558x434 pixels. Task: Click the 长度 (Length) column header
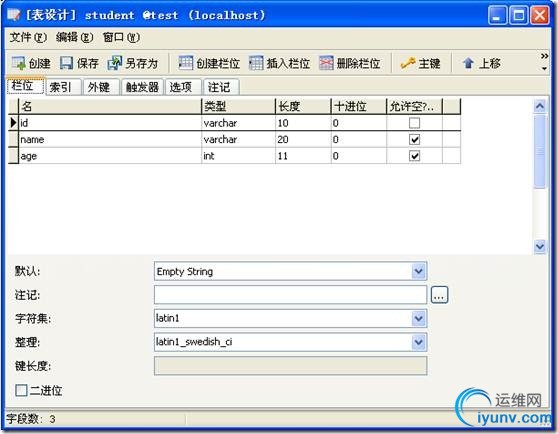(x=303, y=106)
